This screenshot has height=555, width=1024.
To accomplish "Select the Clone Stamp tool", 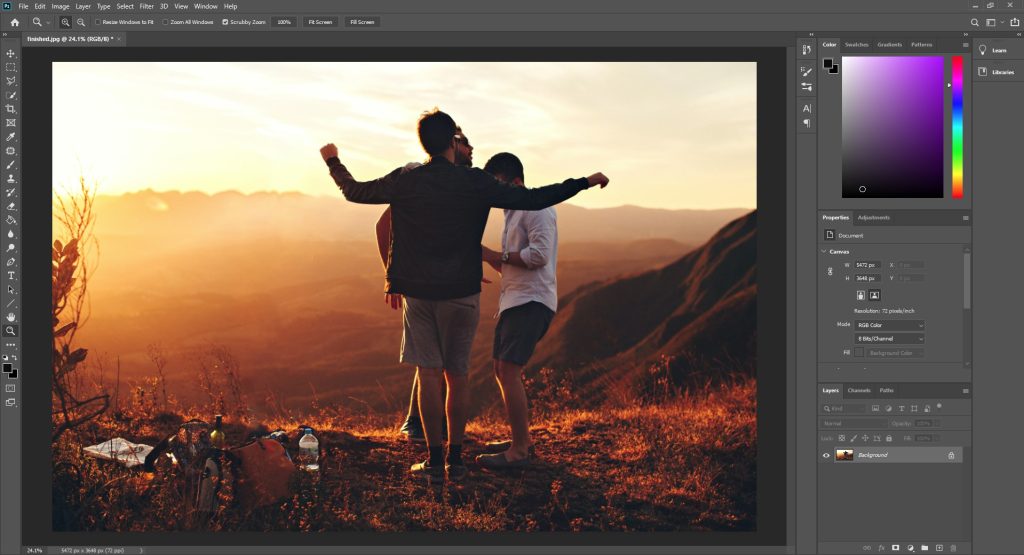I will [x=10, y=178].
